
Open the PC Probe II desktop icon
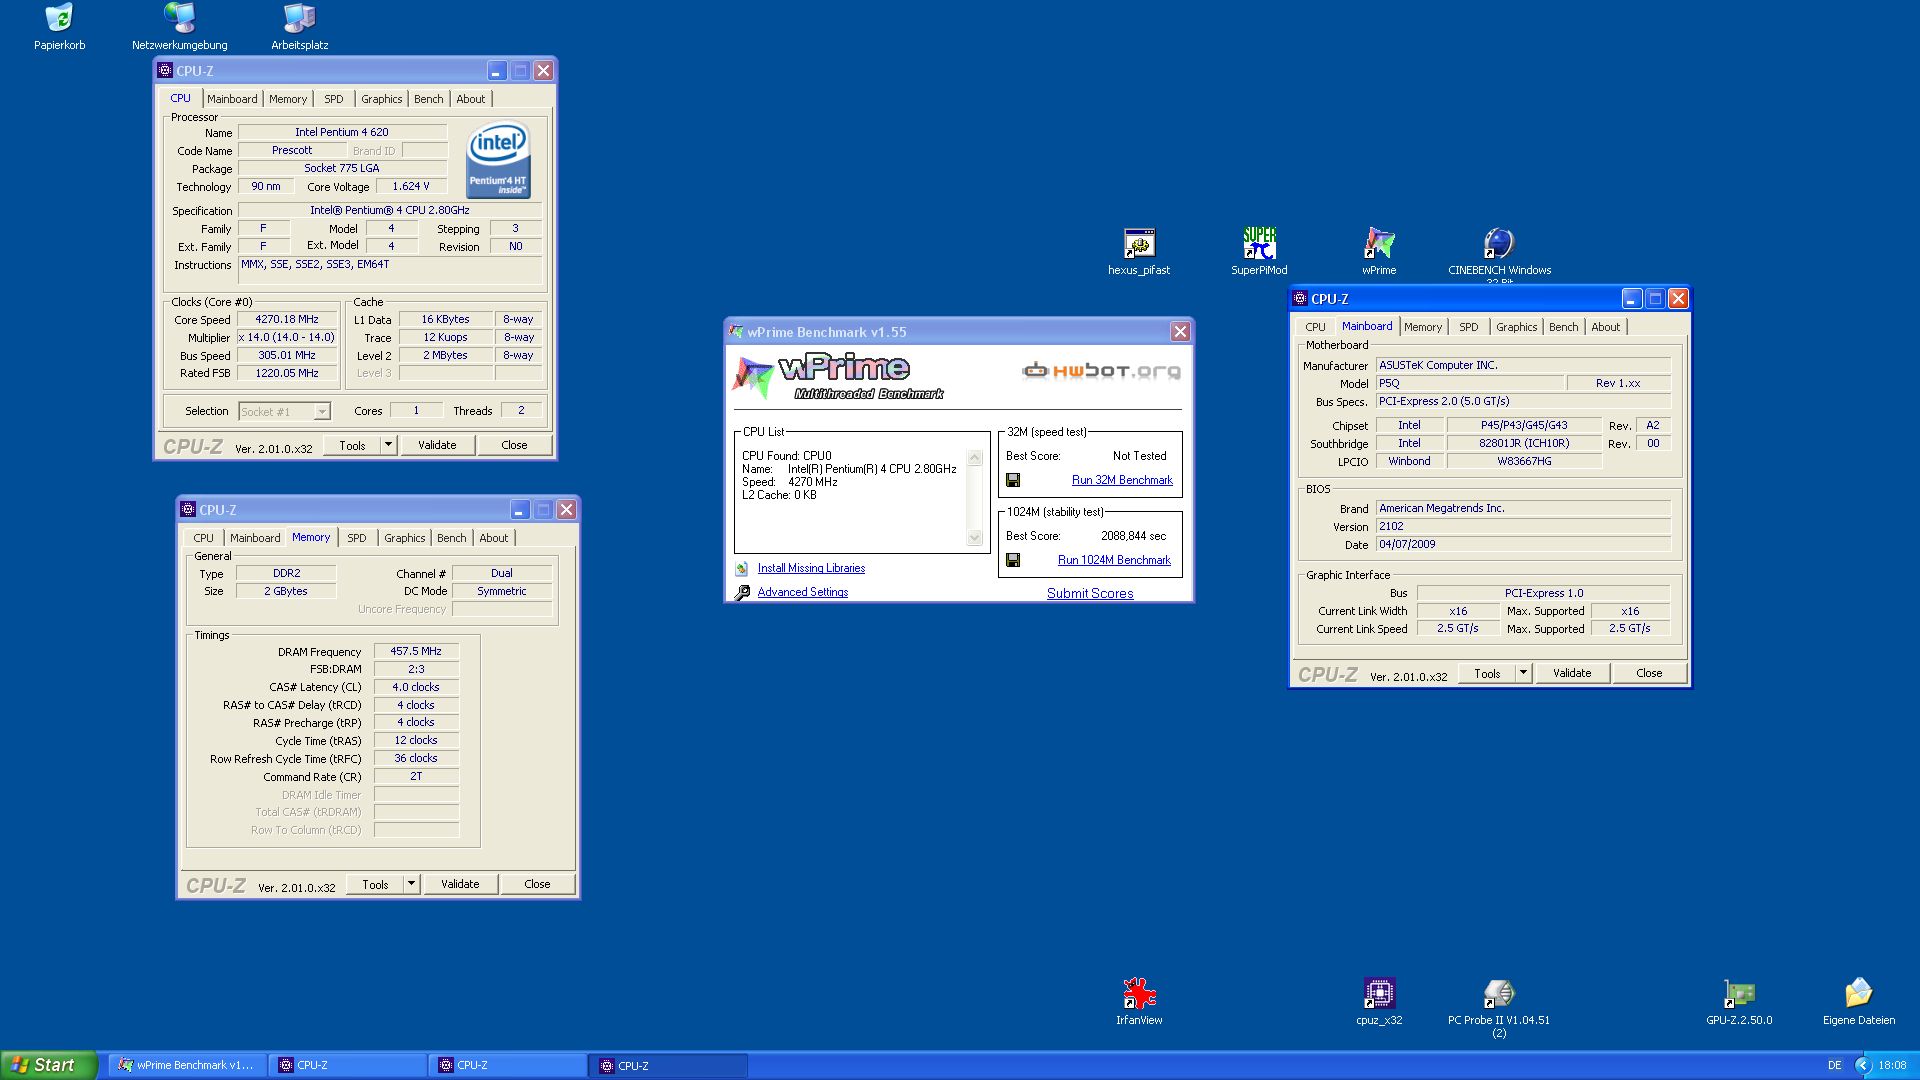pyautogui.click(x=1499, y=993)
